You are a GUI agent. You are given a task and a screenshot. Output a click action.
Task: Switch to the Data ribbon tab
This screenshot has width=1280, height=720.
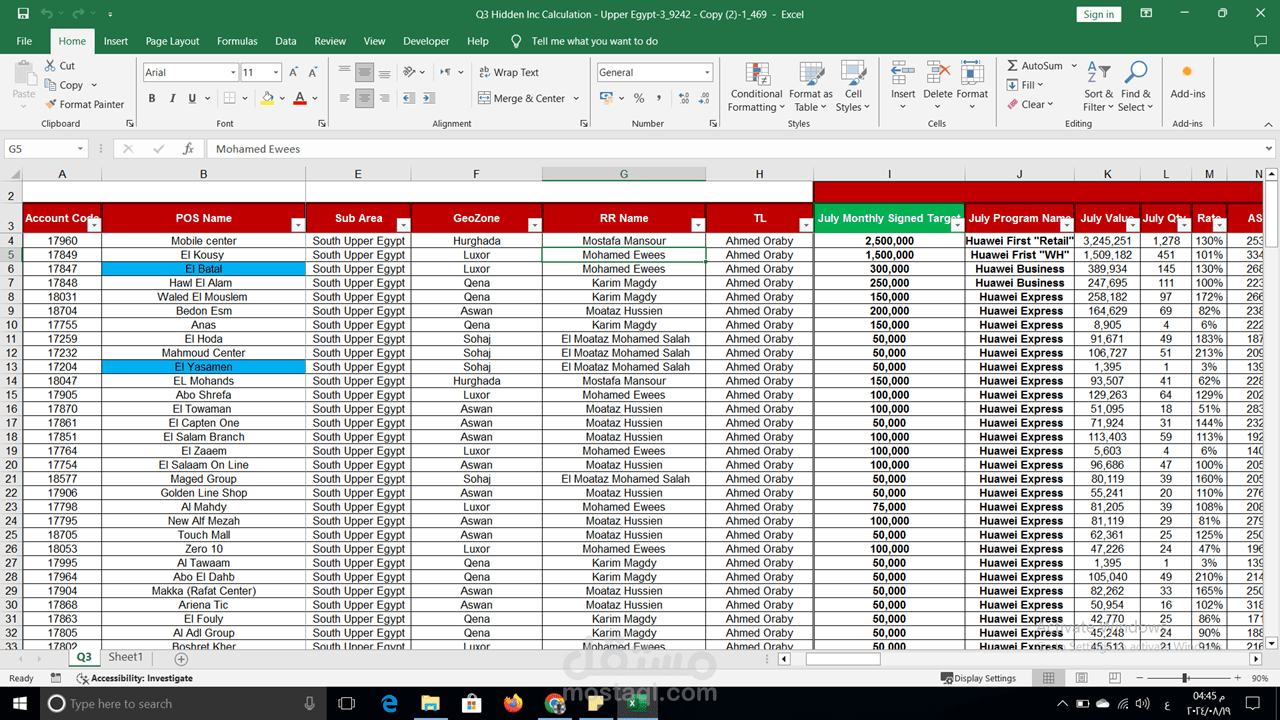tap(286, 41)
